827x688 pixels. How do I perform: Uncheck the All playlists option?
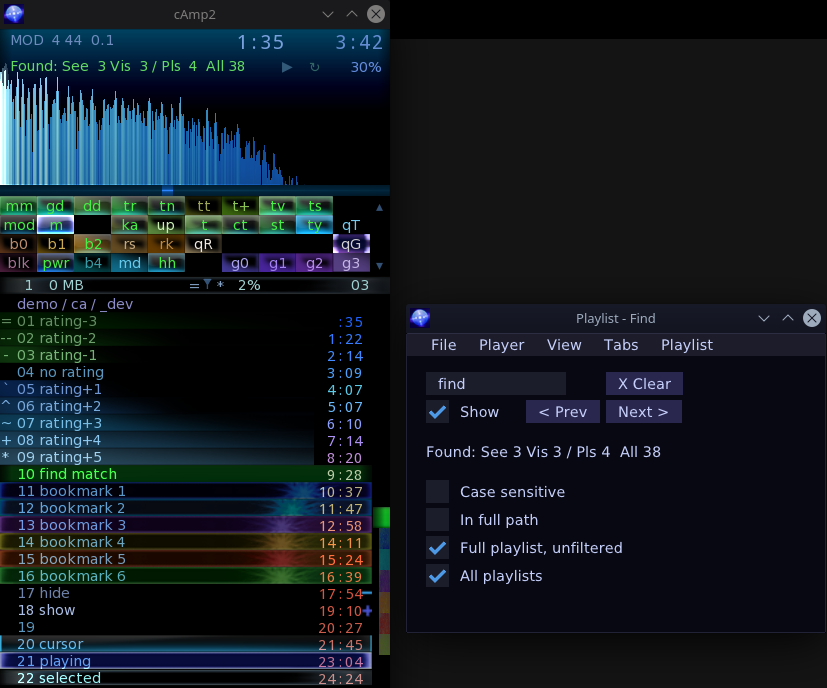[x=437, y=576]
